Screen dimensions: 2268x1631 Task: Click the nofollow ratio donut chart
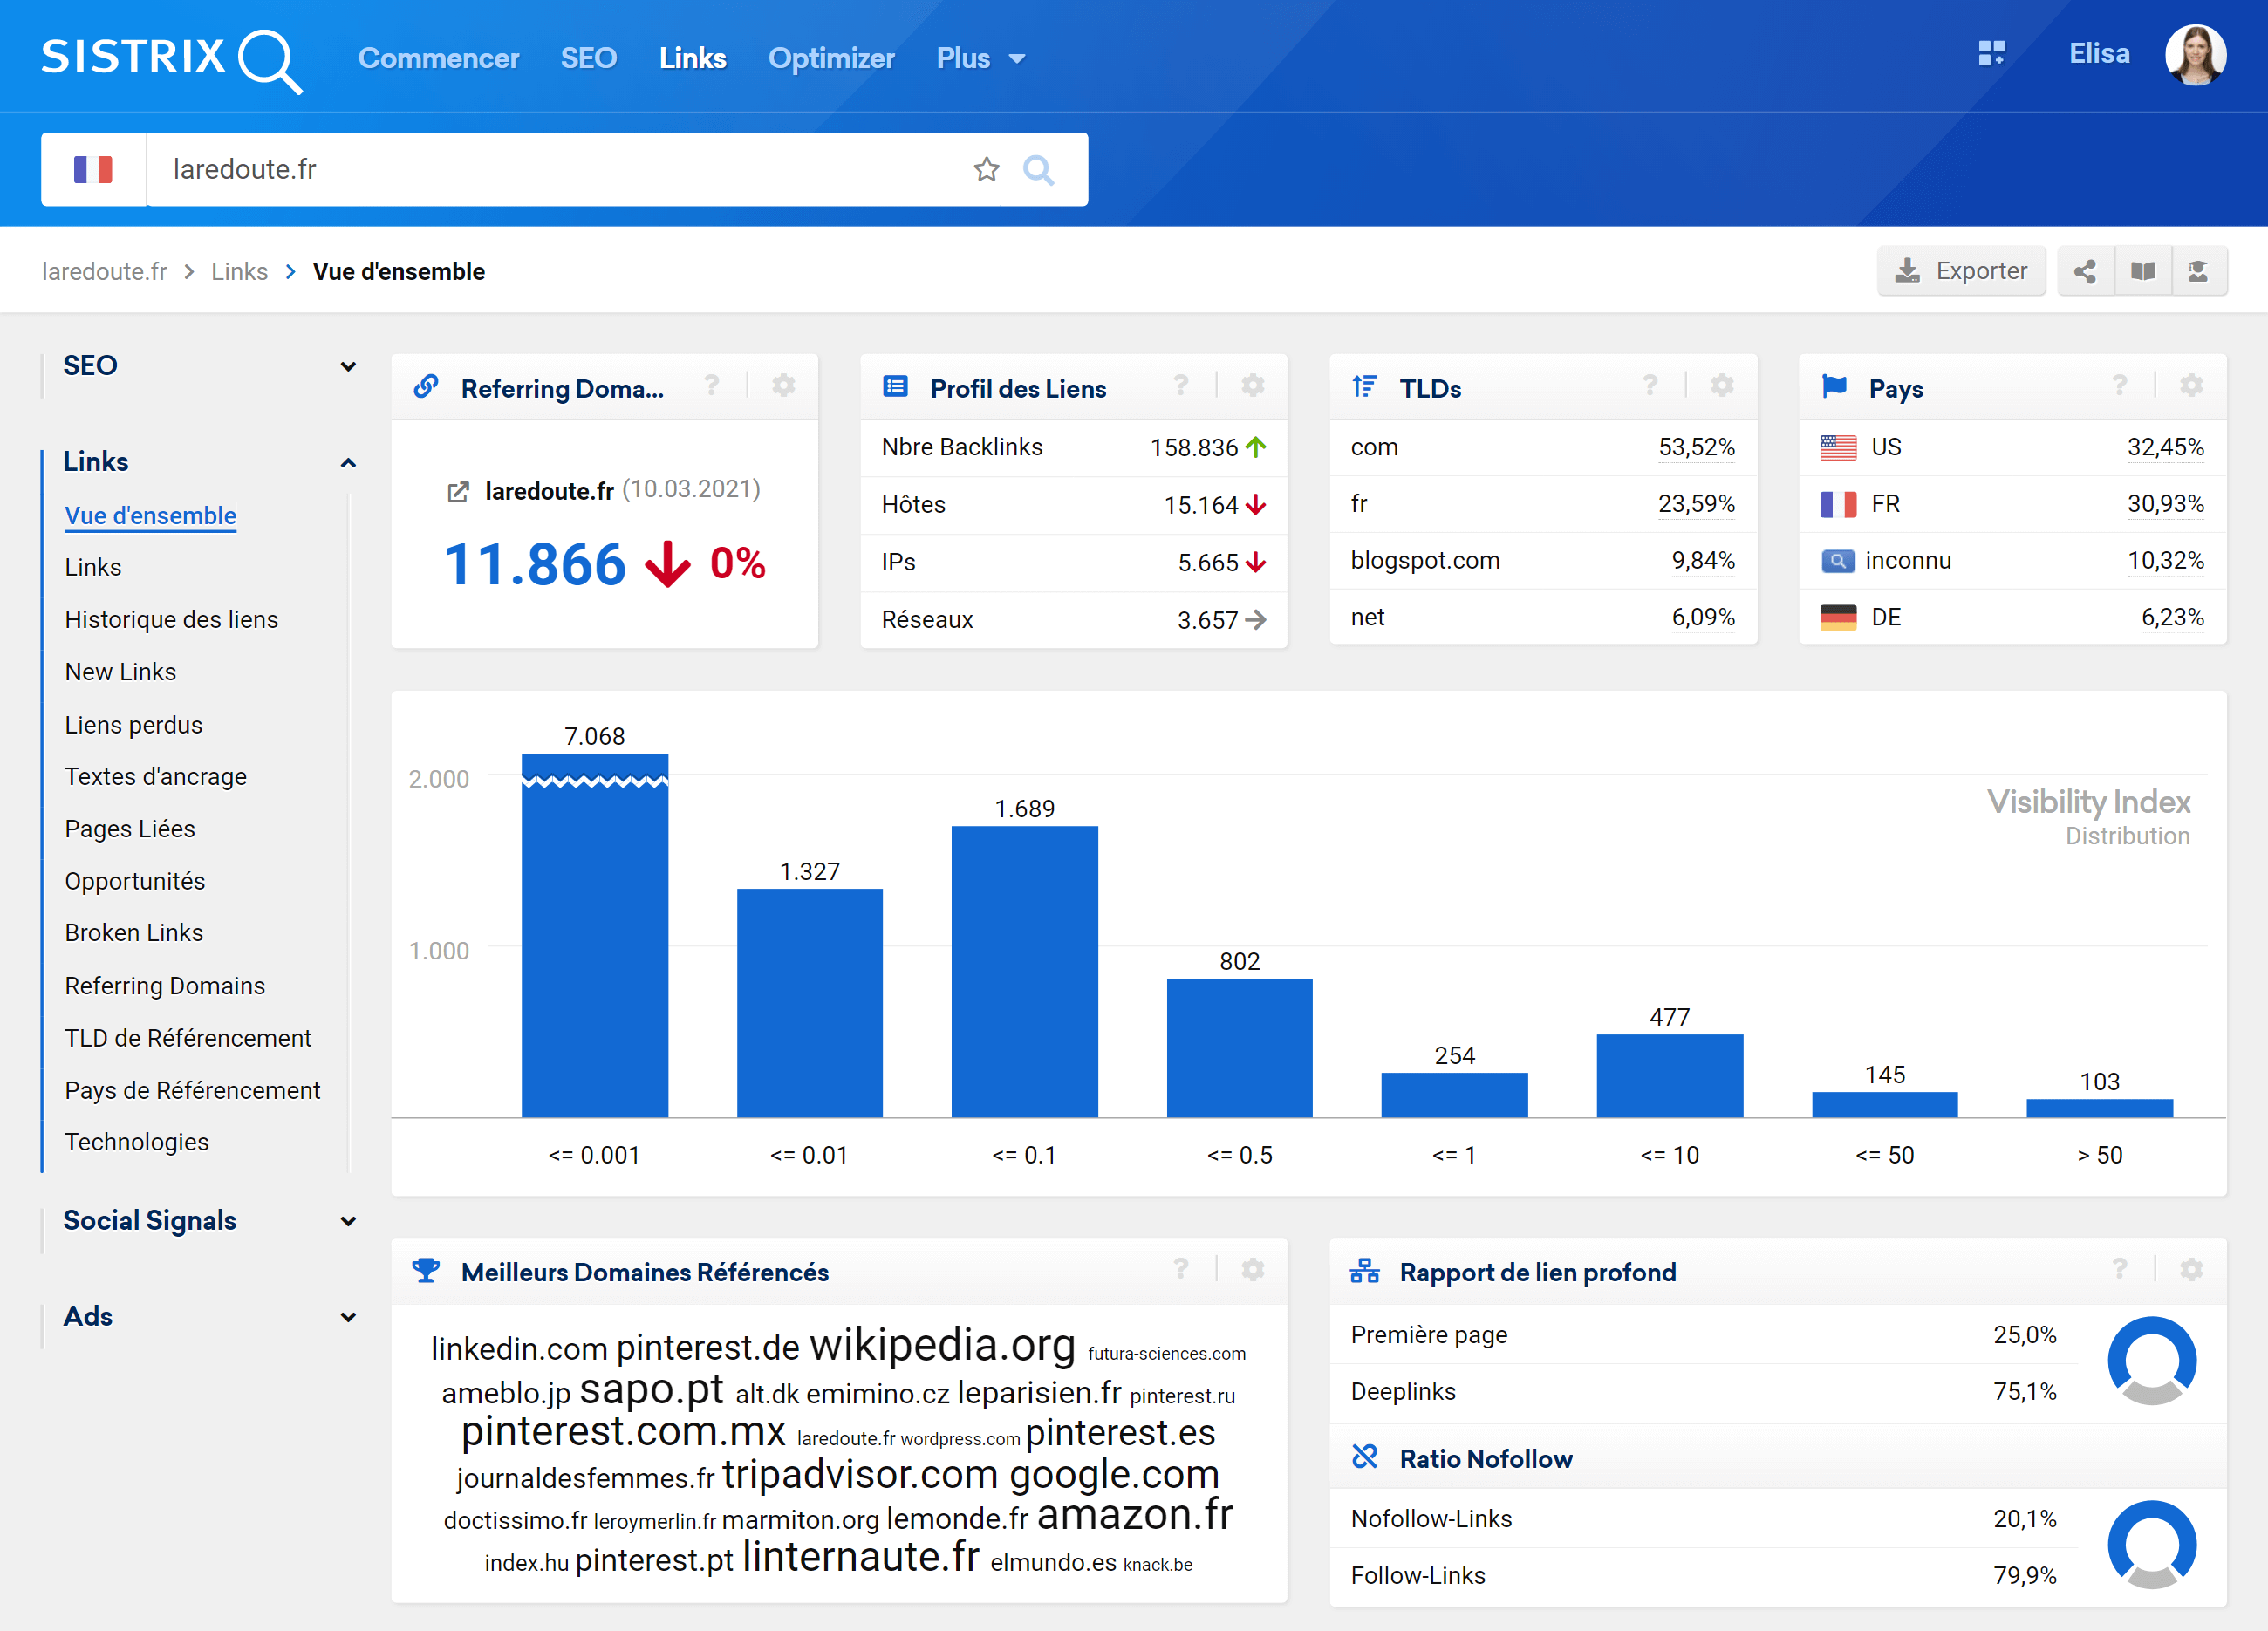pyautogui.click(x=2151, y=1545)
